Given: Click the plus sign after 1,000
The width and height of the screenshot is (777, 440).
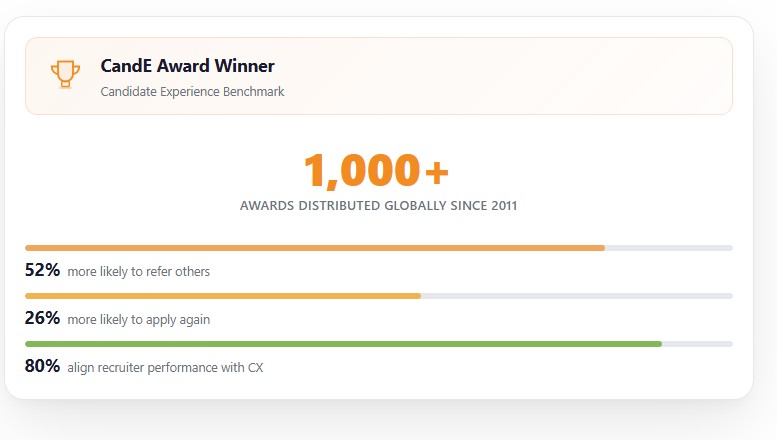Looking at the screenshot, I should (x=437, y=173).
